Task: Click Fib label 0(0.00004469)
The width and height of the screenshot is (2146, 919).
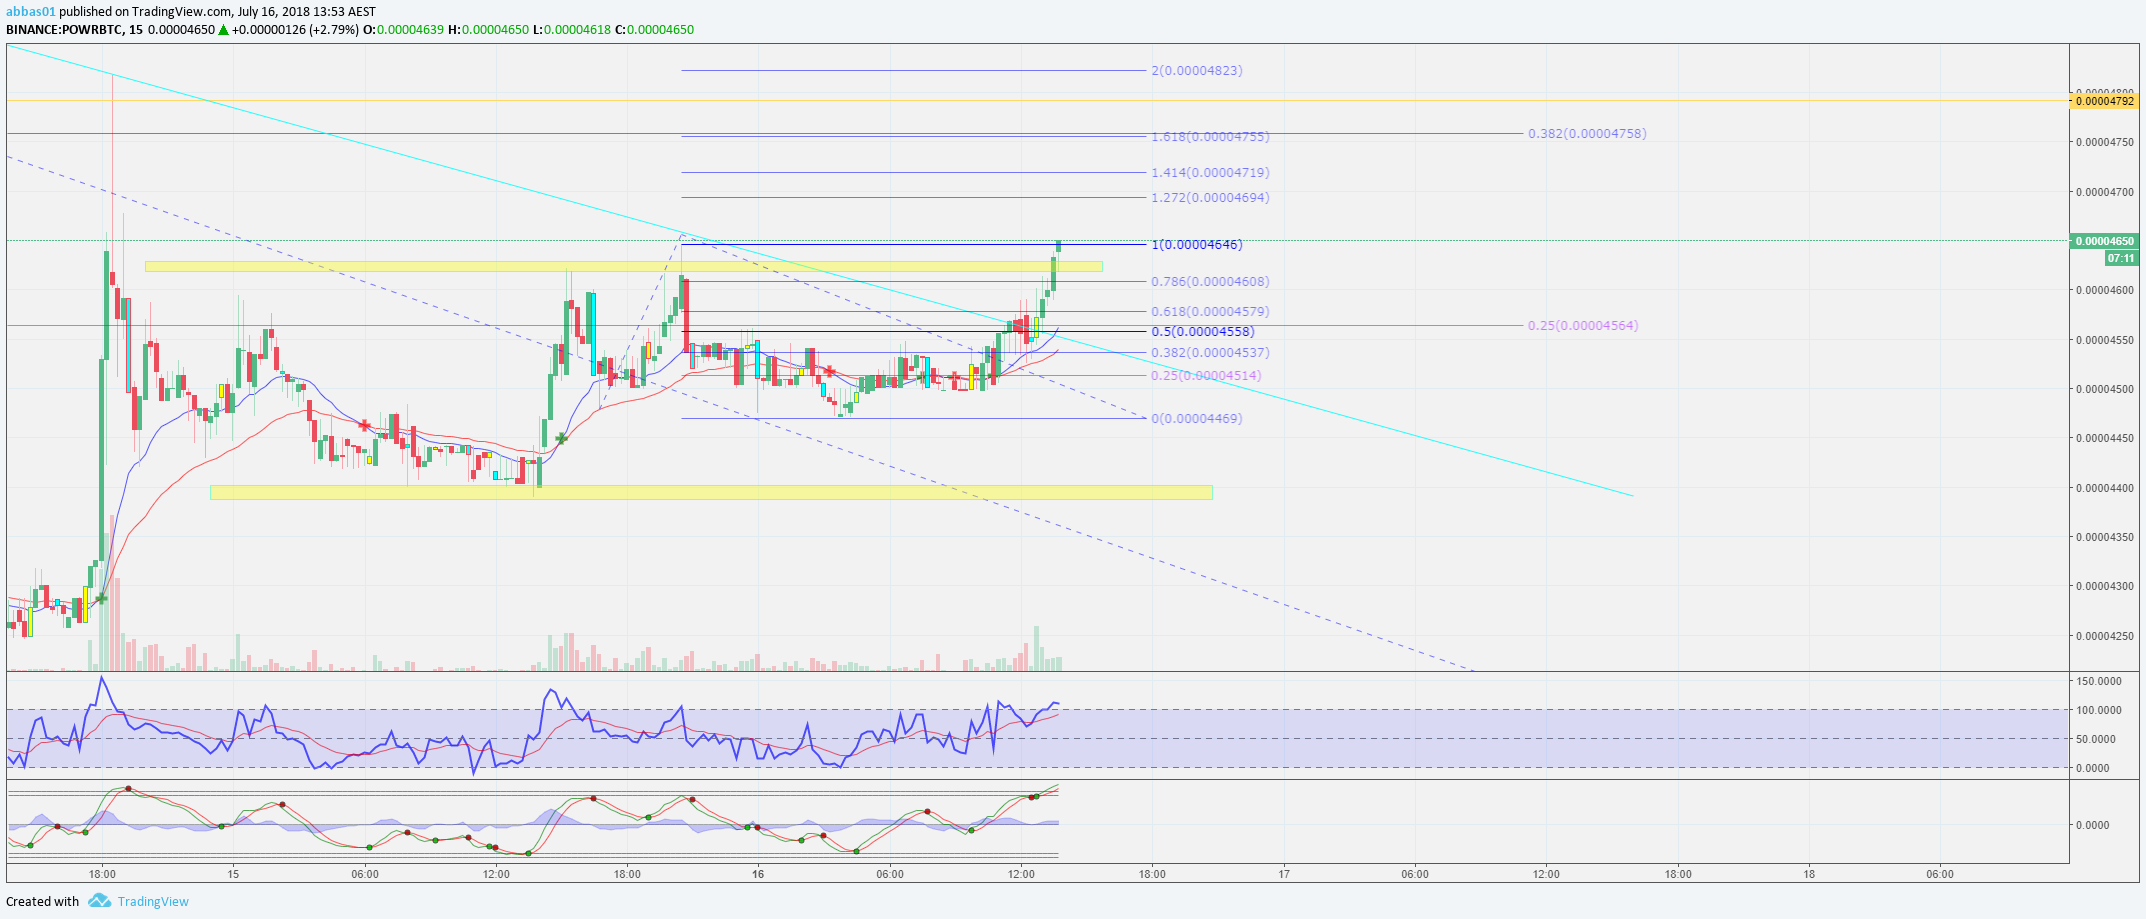Action: [1197, 419]
